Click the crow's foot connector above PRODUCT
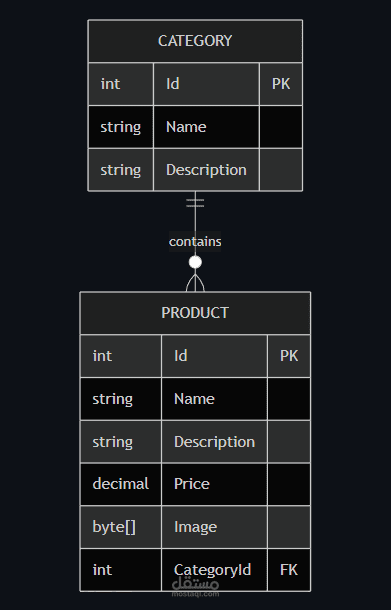Screen dimensions: 391x610 coord(195,283)
